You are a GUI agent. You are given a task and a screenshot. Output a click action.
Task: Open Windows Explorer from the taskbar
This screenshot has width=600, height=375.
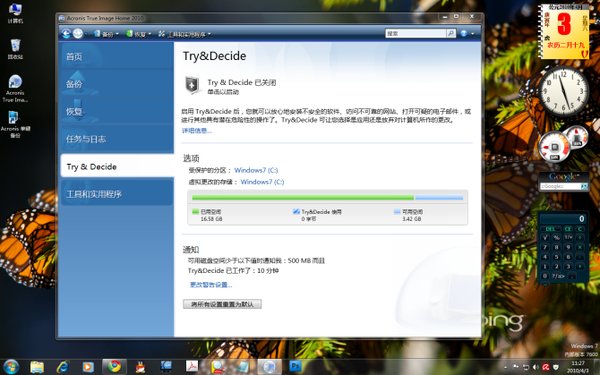tap(37, 367)
